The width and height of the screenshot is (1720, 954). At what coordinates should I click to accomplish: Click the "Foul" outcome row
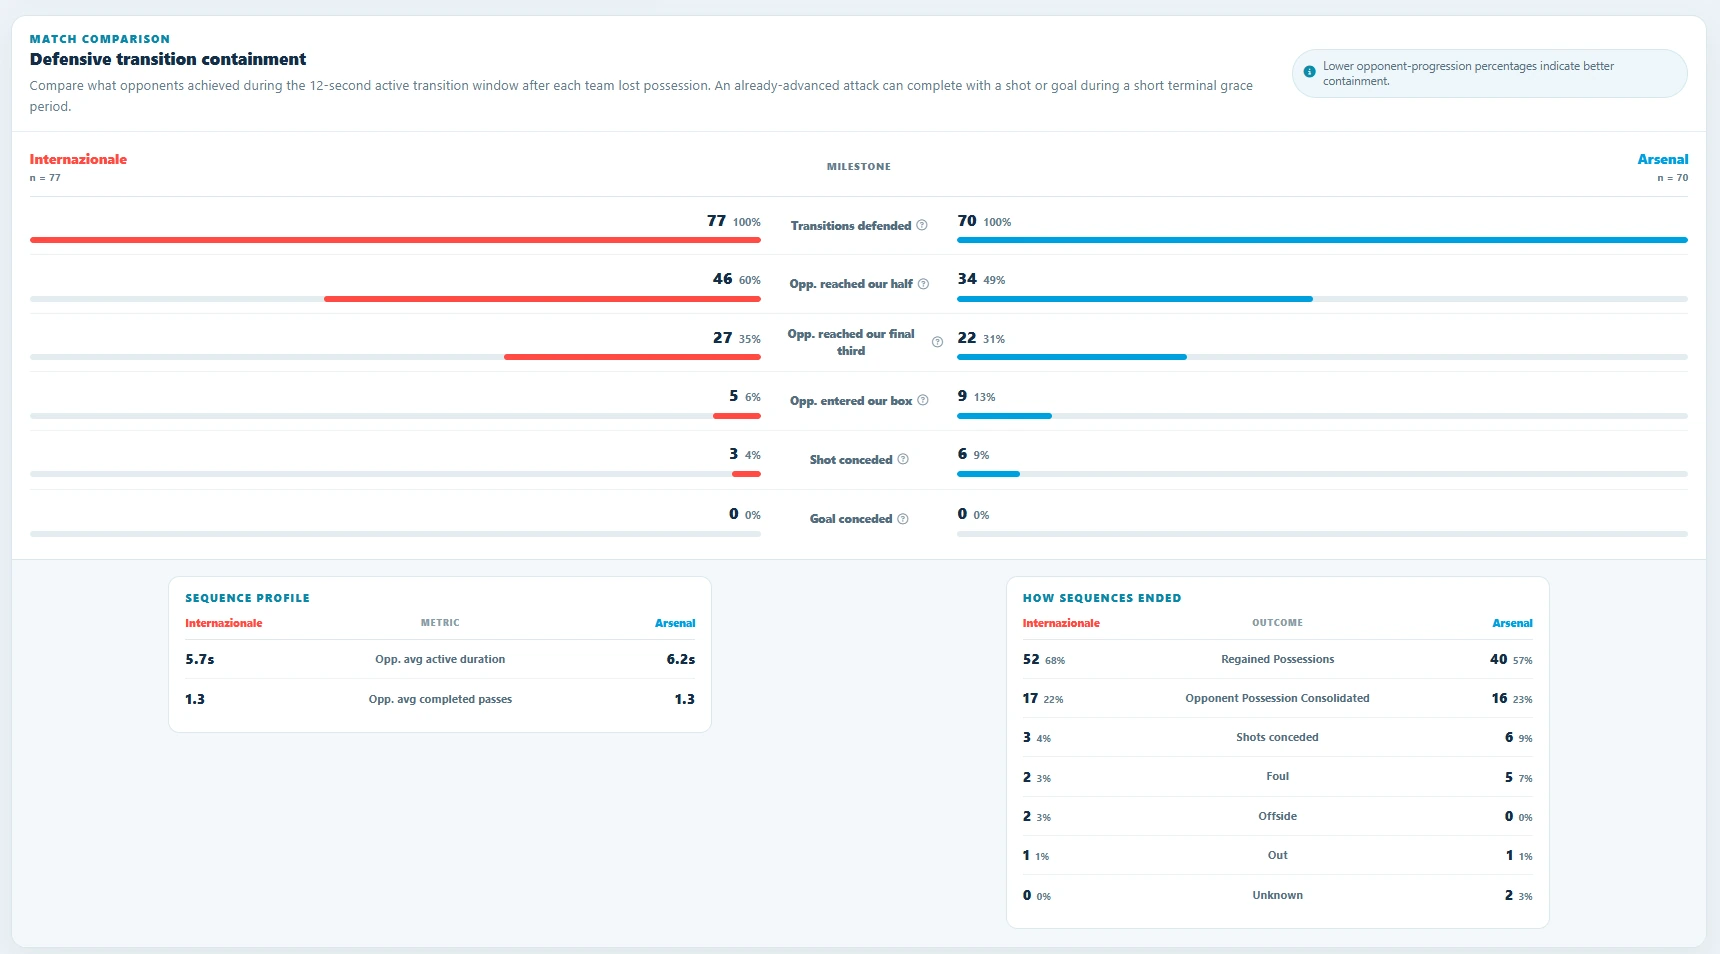click(1277, 777)
